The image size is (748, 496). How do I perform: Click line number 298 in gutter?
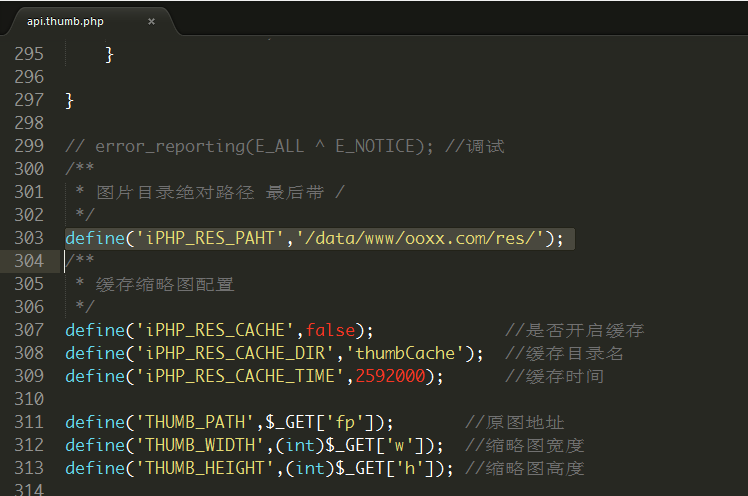[x=29, y=123]
